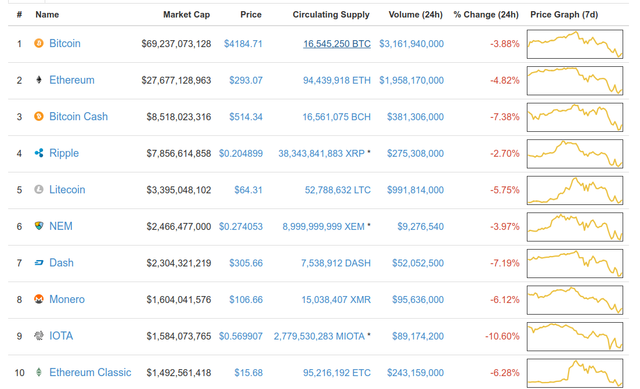
Task: Open the Dash name link
Action: point(61,262)
